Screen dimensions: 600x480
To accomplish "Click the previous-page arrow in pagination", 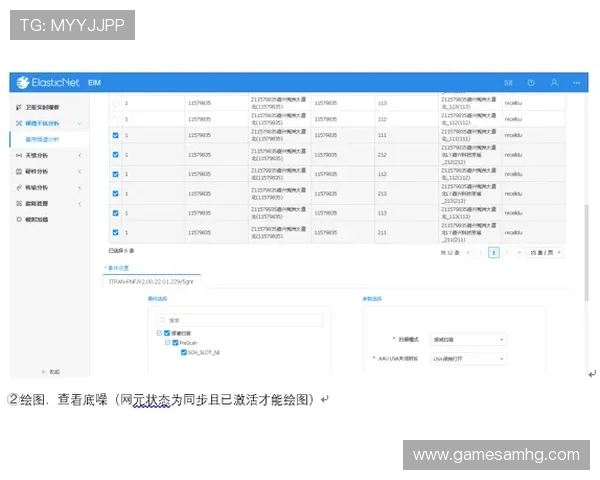I will click(x=481, y=253).
